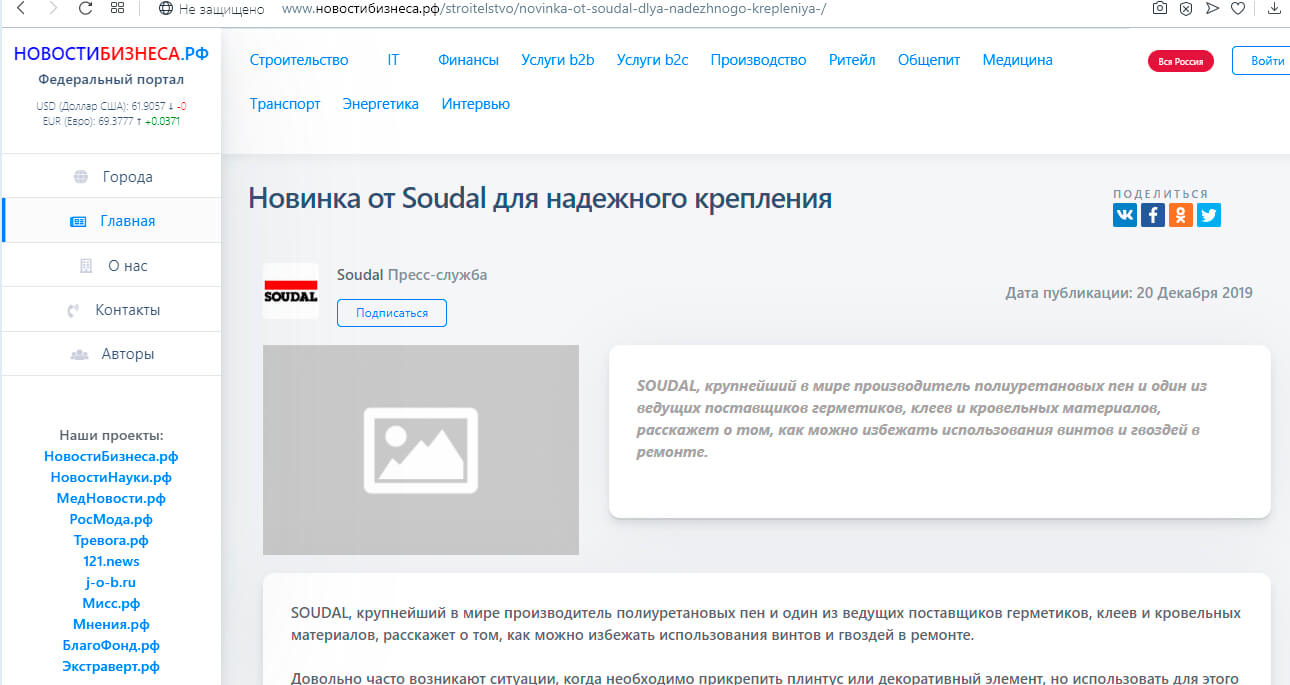This screenshot has height=685, width=1290.
Task: Open the Интервью category
Action: [x=476, y=104]
